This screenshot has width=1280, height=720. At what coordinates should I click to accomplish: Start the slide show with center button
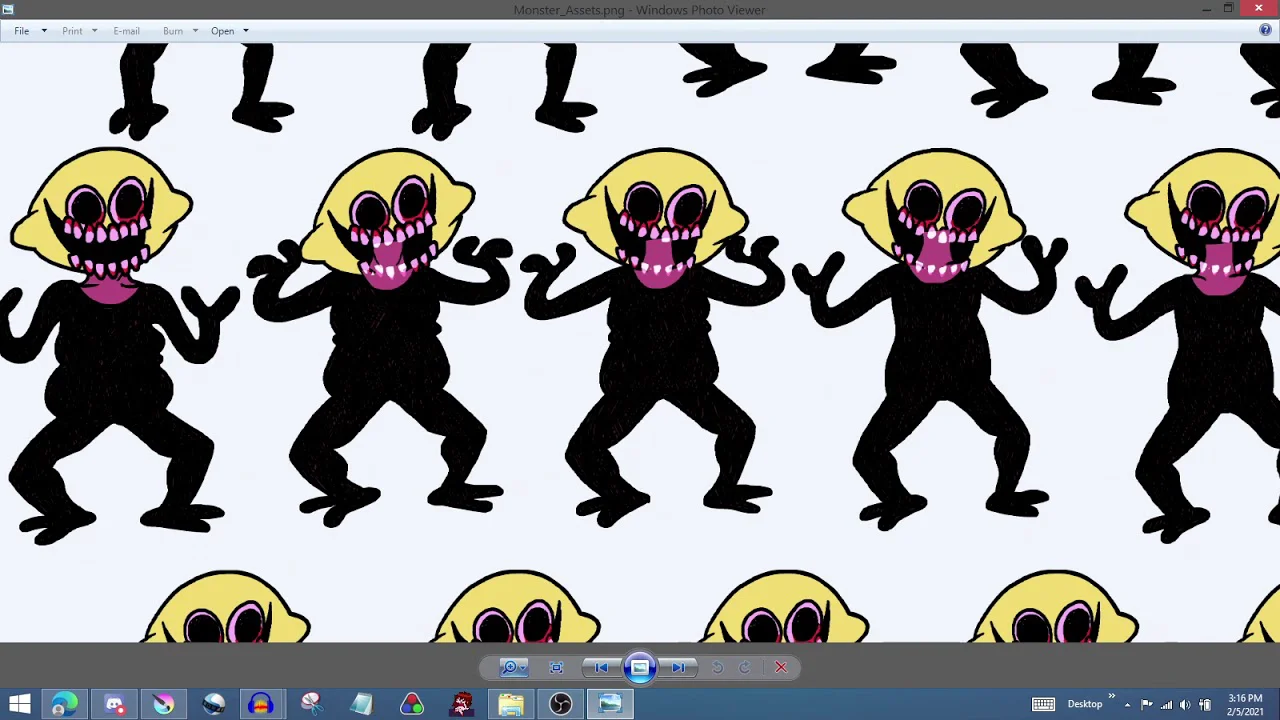tap(640, 668)
